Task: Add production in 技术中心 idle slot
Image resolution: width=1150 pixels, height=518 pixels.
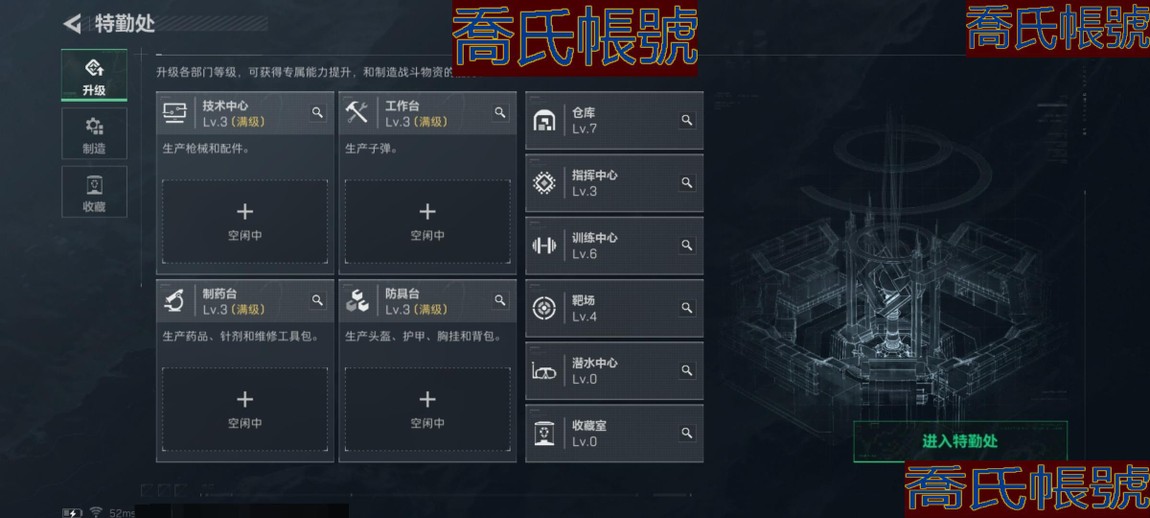Action: pos(245,222)
